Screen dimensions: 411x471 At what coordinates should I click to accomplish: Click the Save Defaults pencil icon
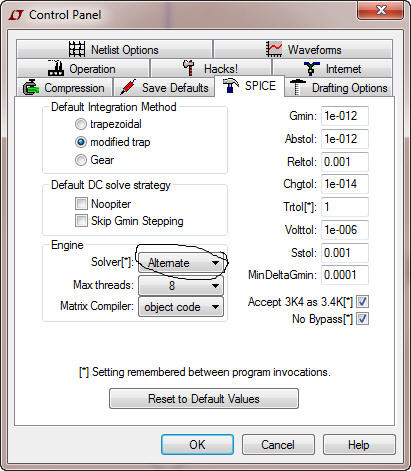128,87
